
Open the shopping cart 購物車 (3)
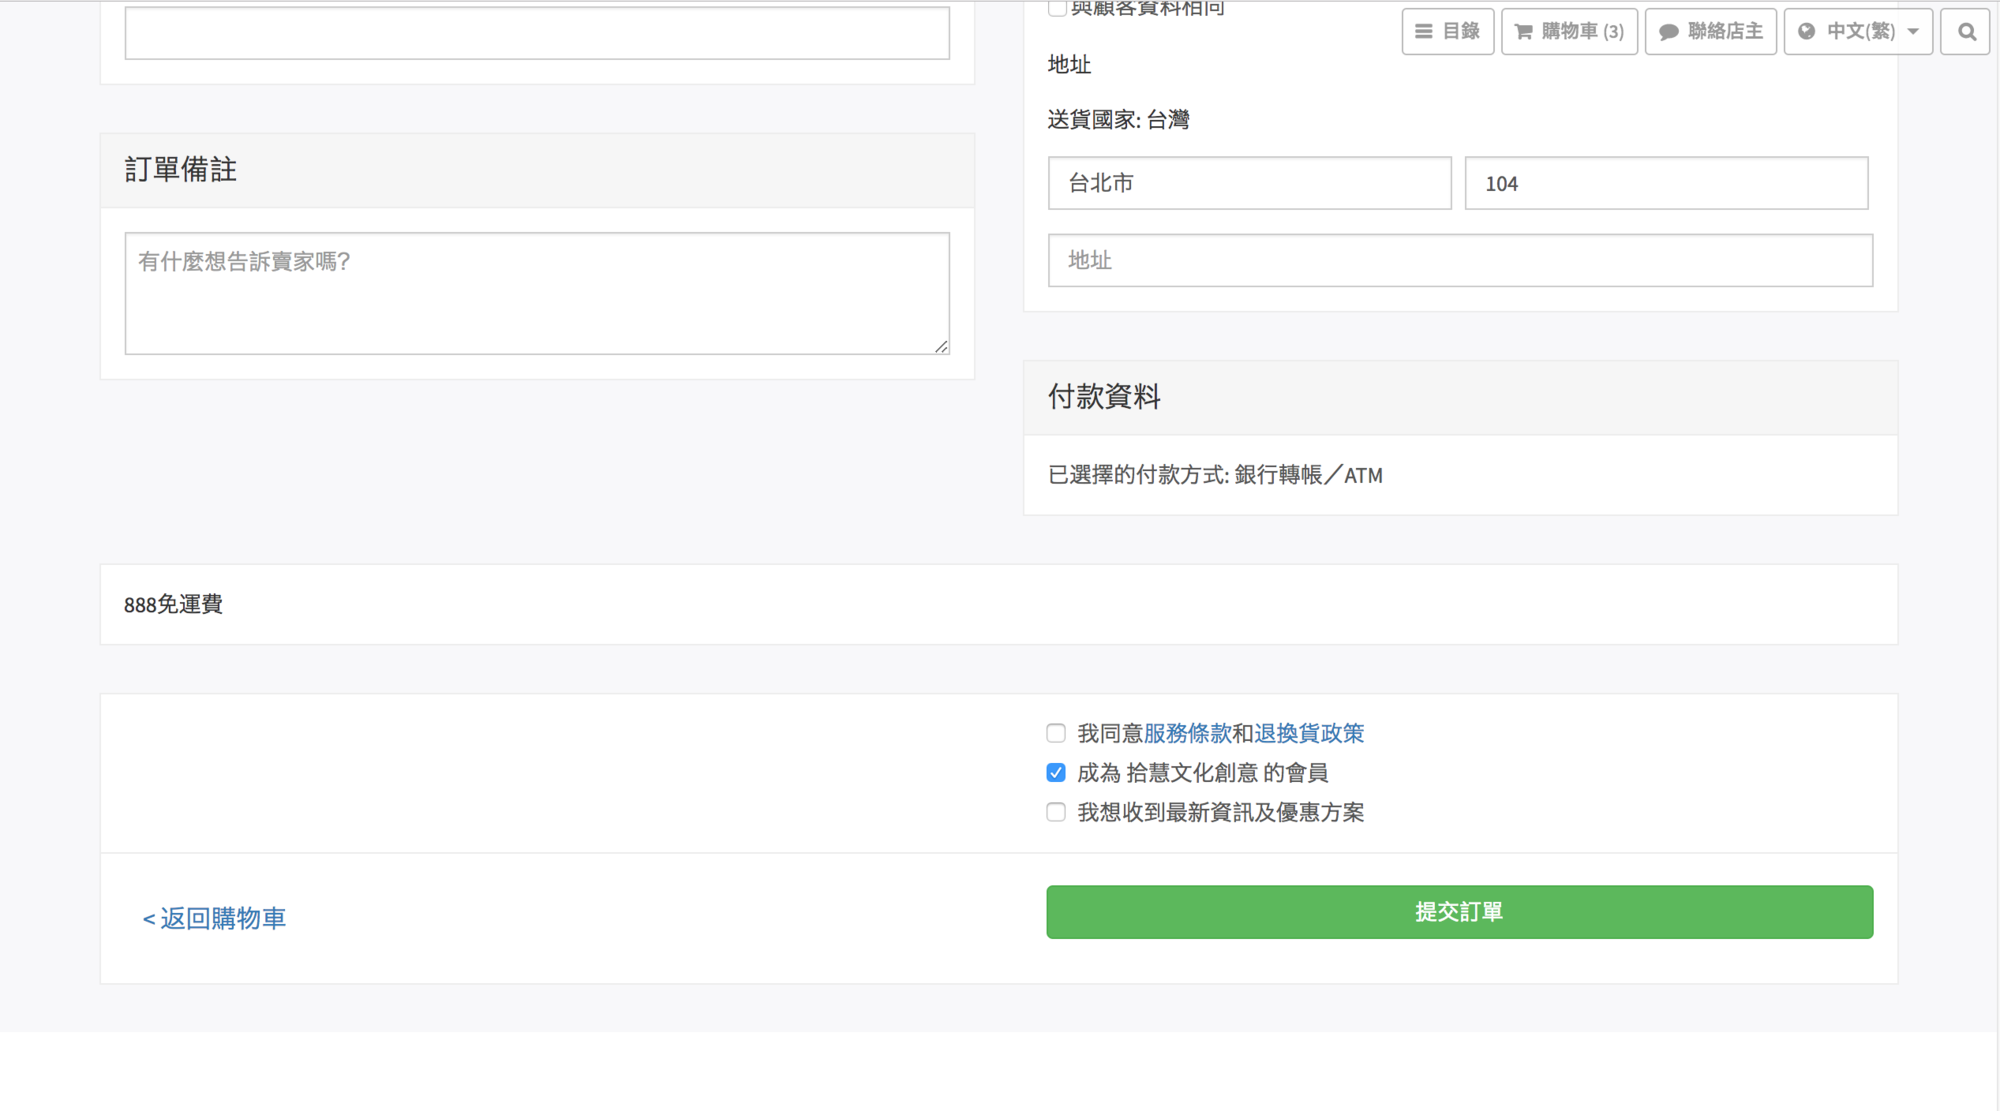[x=1568, y=31]
